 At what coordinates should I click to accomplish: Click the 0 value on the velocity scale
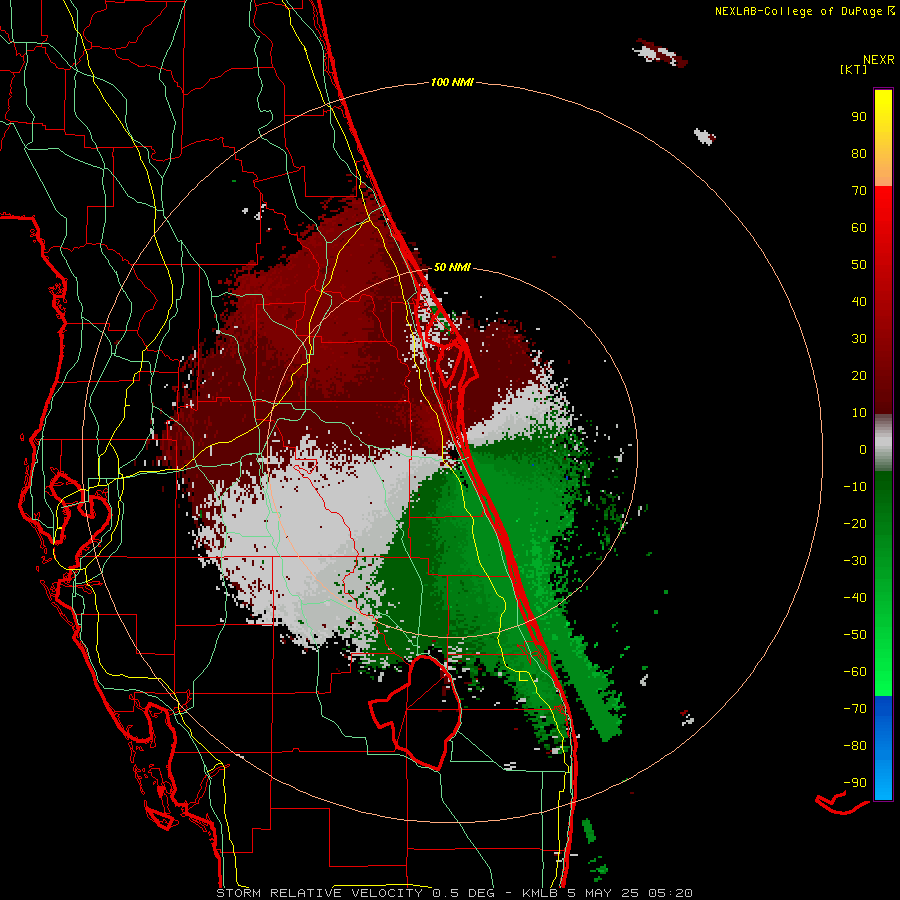(863, 449)
